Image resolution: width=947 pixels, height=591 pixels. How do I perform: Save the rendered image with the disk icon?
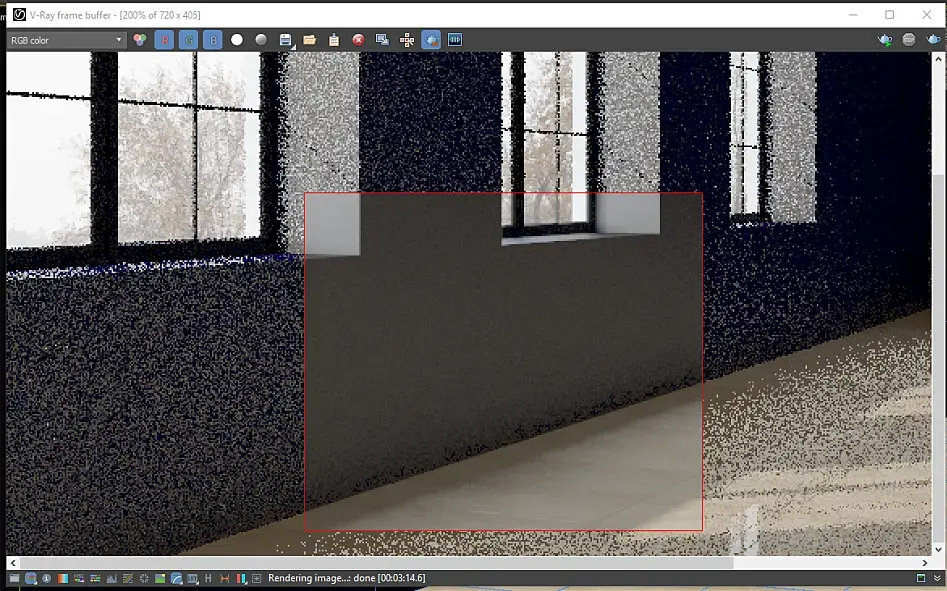[286, 40]
